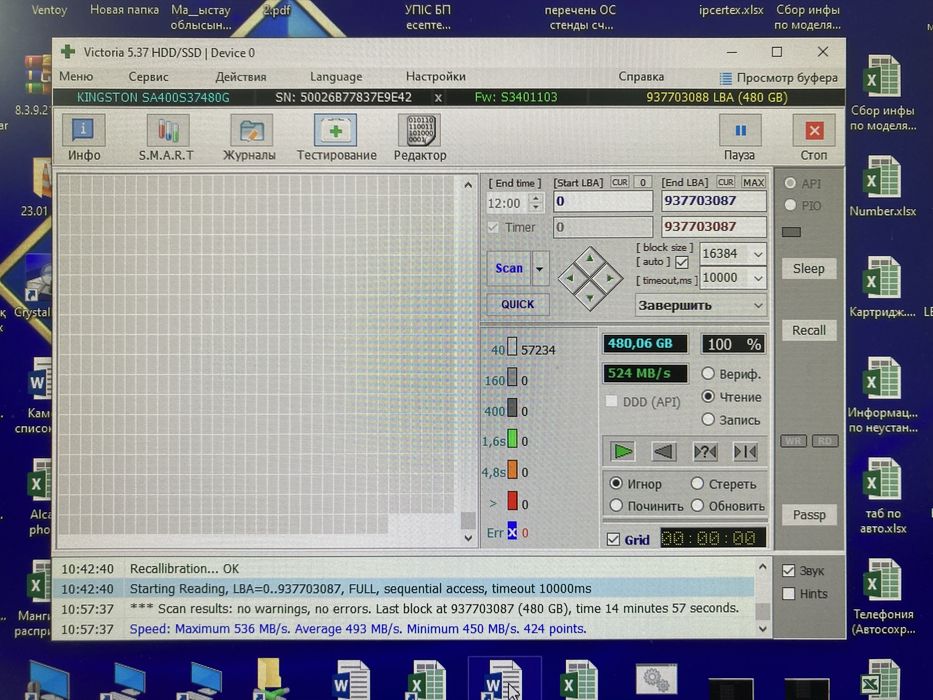Click the Victoria green cross title icon
This screenshot has height=700, width=933.
68,52
